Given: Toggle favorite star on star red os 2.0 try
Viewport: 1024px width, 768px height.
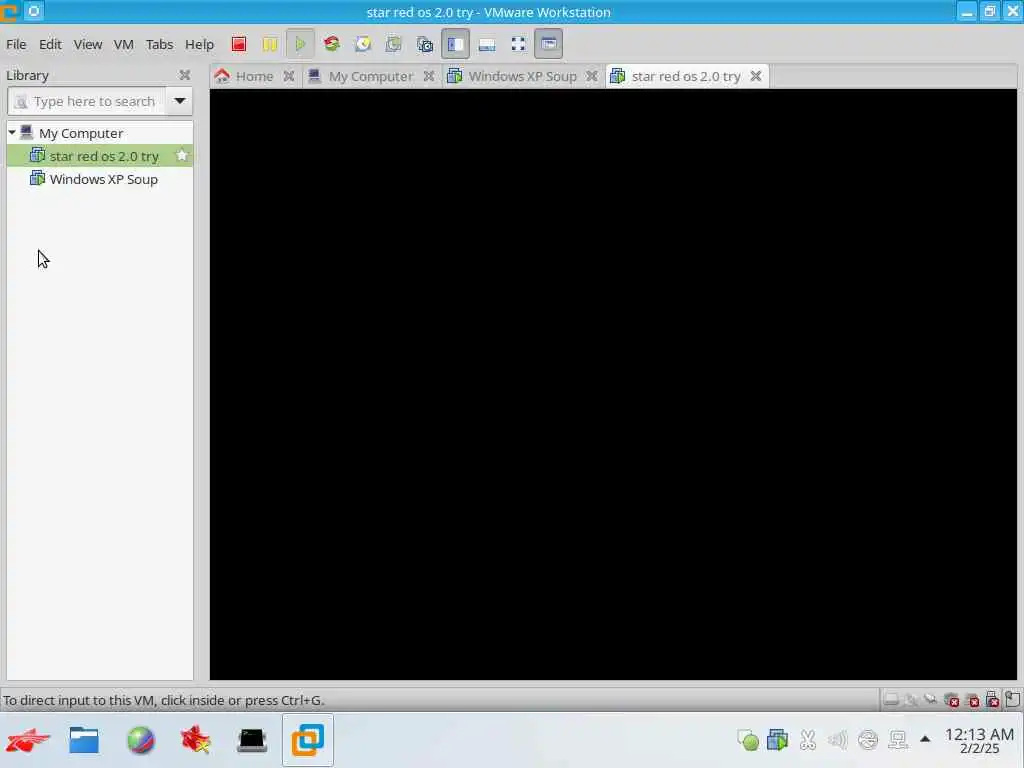Looking at the screenshot, I should (x=182, y=155).
